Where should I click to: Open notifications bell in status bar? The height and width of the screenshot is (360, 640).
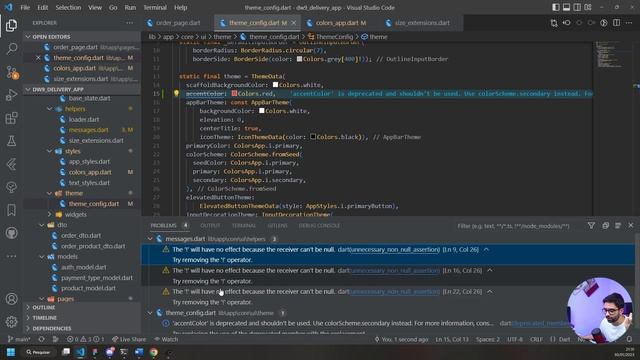tap(629, 339)
